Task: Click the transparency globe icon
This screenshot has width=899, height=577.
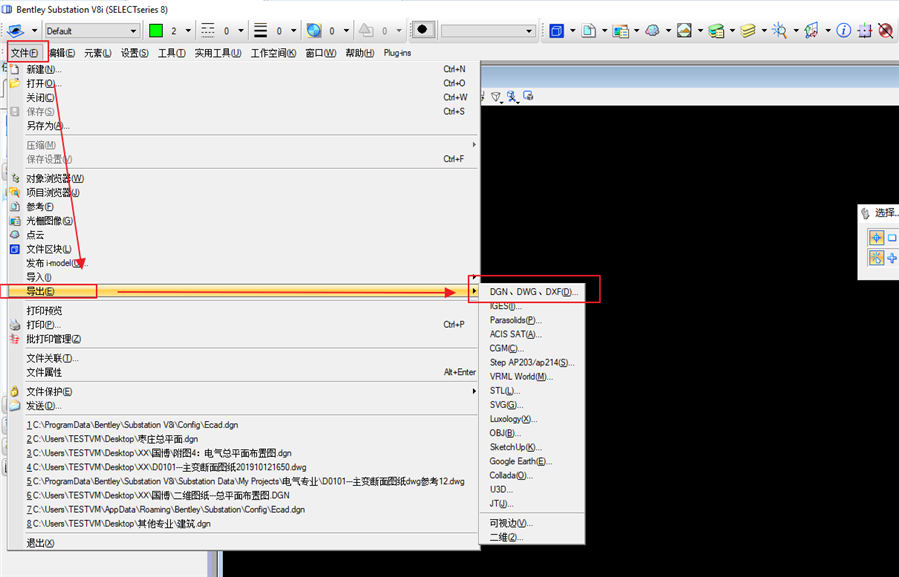Action: 314,30
